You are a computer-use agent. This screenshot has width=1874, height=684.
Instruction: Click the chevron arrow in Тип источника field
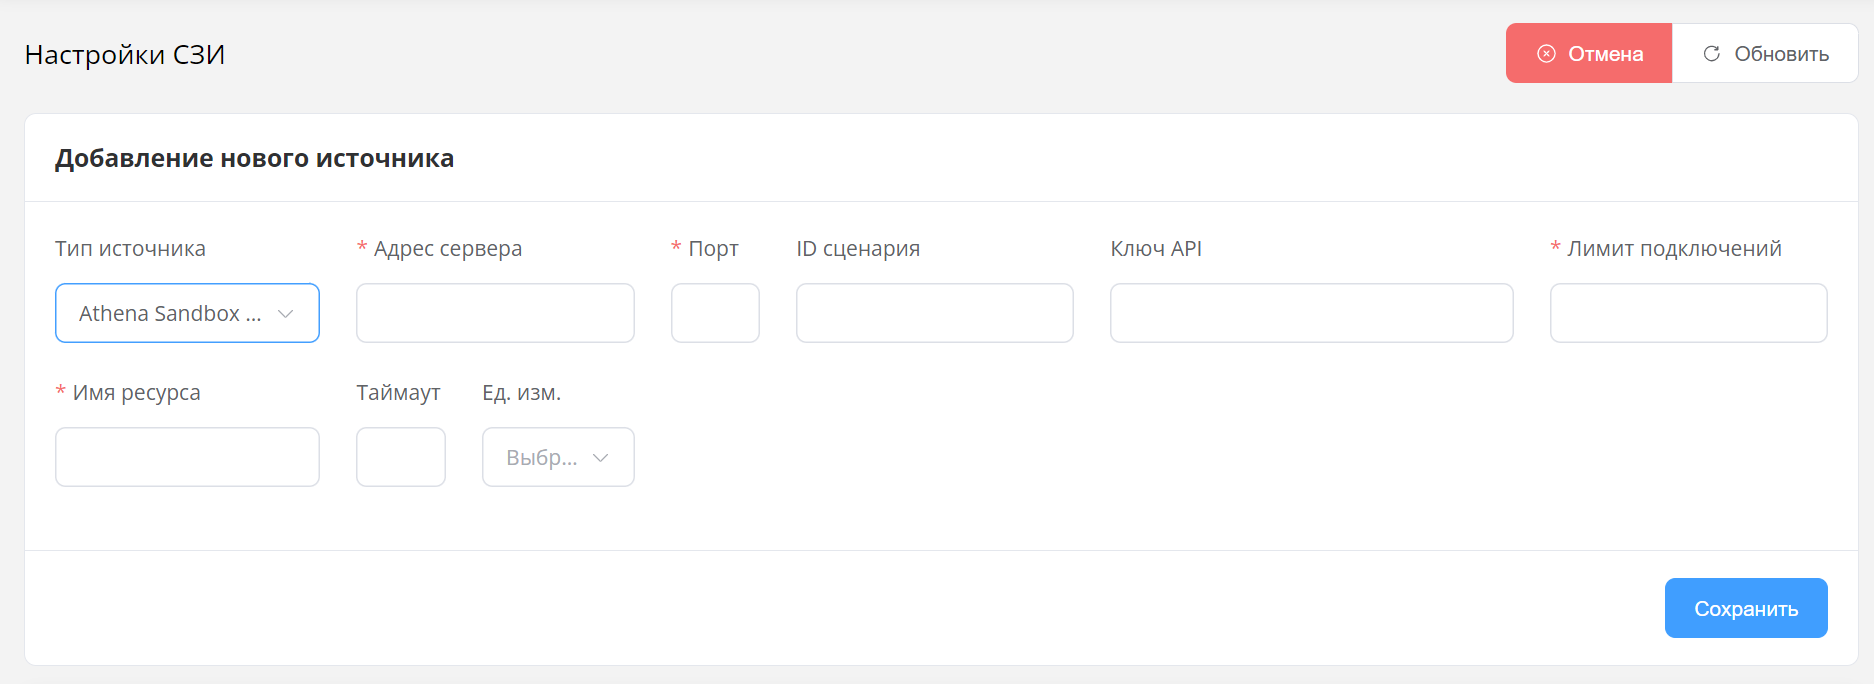pos(286,314)
